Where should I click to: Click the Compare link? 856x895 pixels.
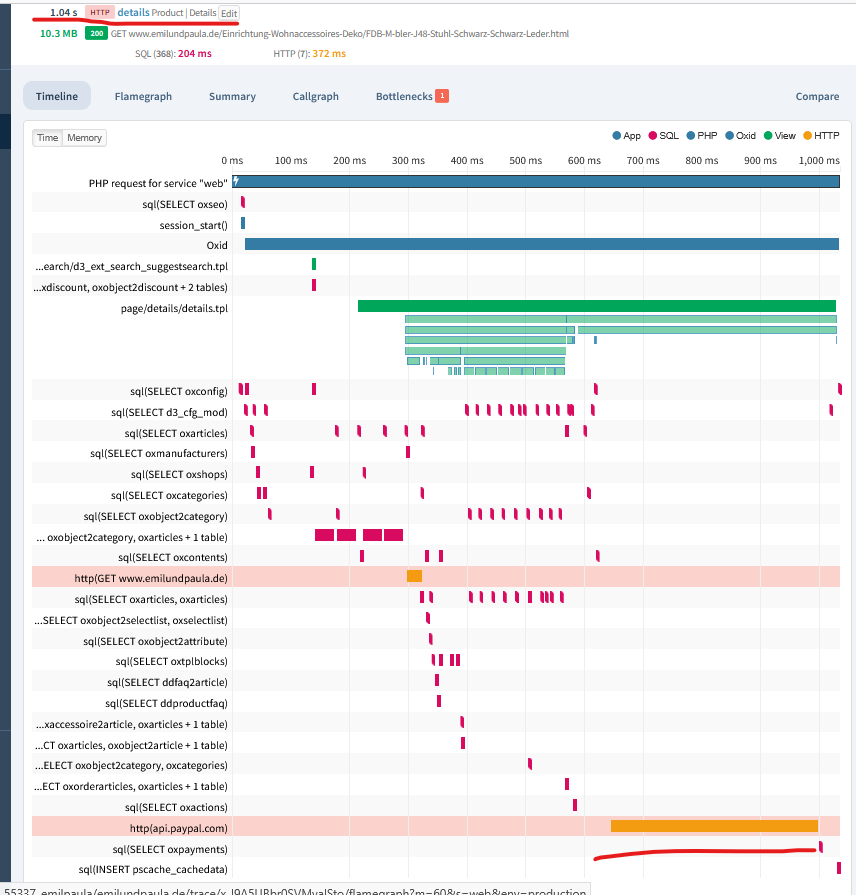coord(817,96)
